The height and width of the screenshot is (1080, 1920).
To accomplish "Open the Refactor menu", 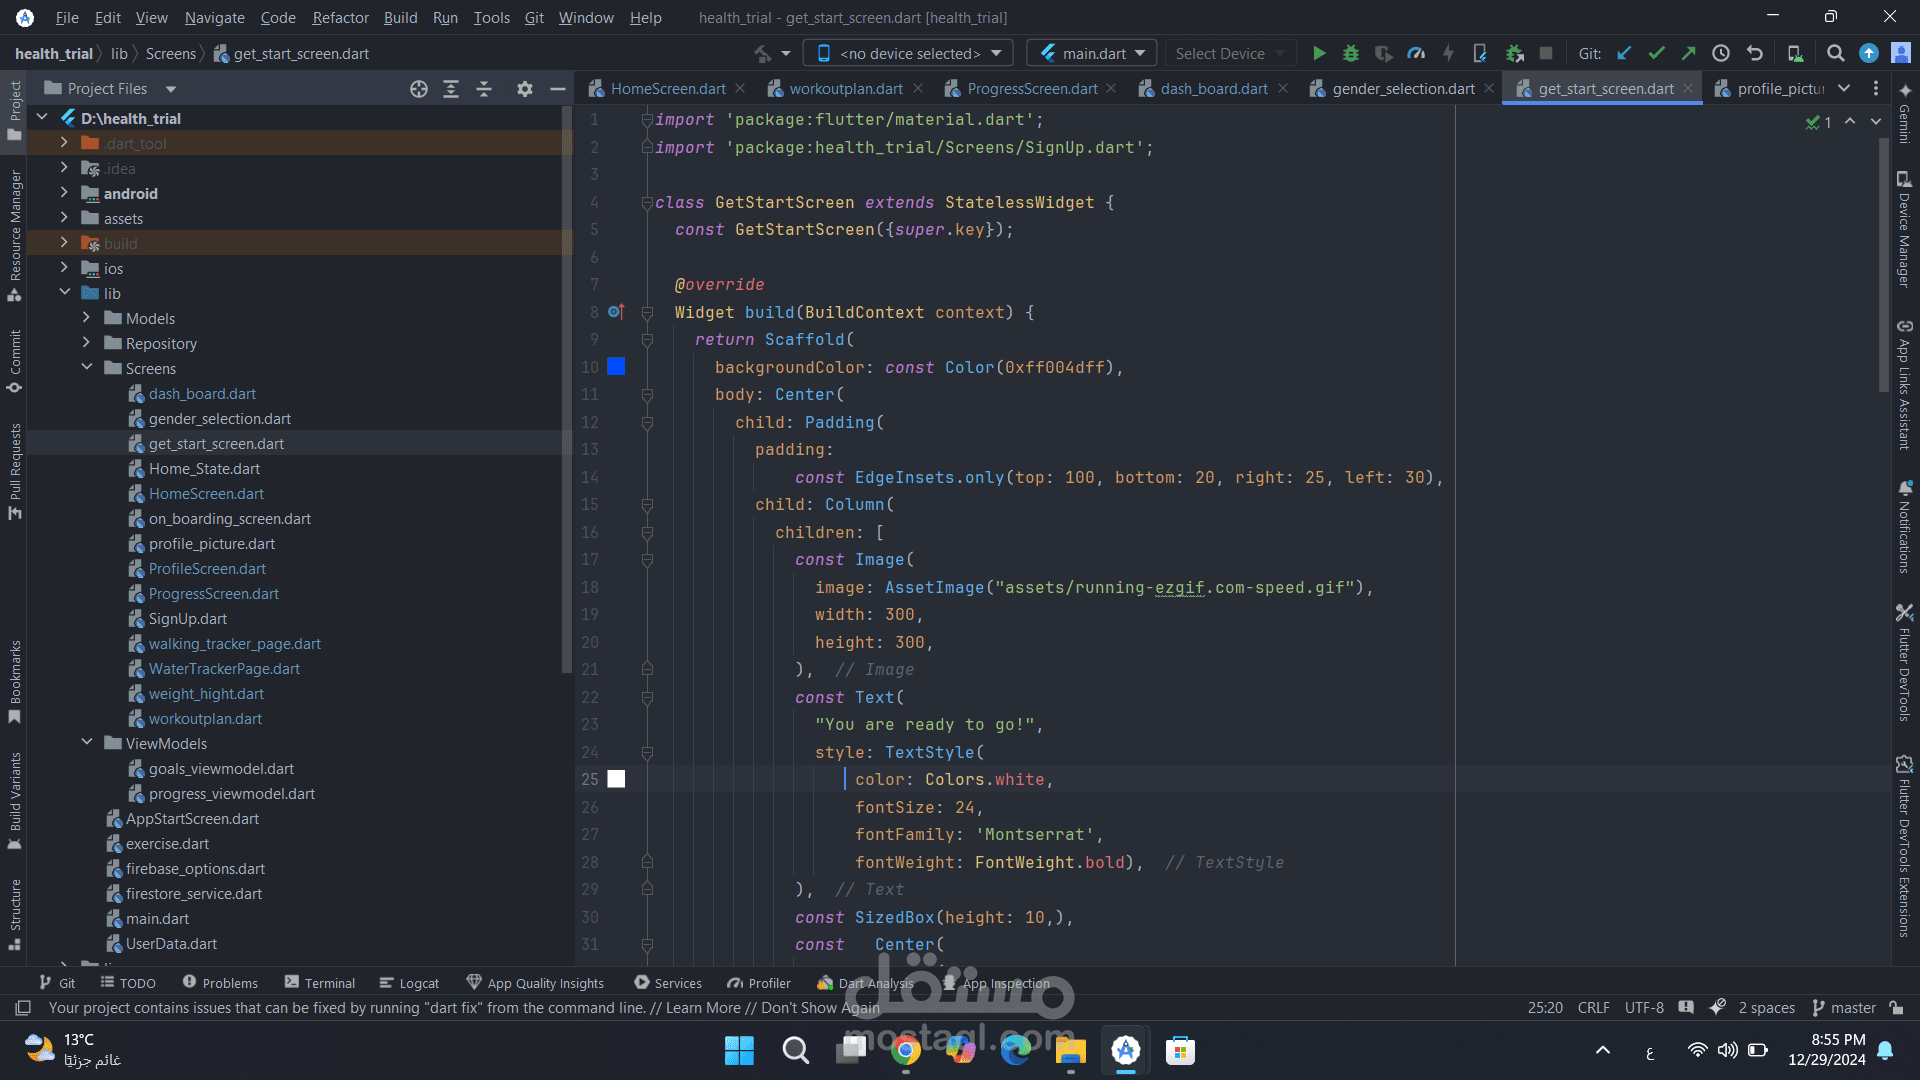I will tap(340, 18).
